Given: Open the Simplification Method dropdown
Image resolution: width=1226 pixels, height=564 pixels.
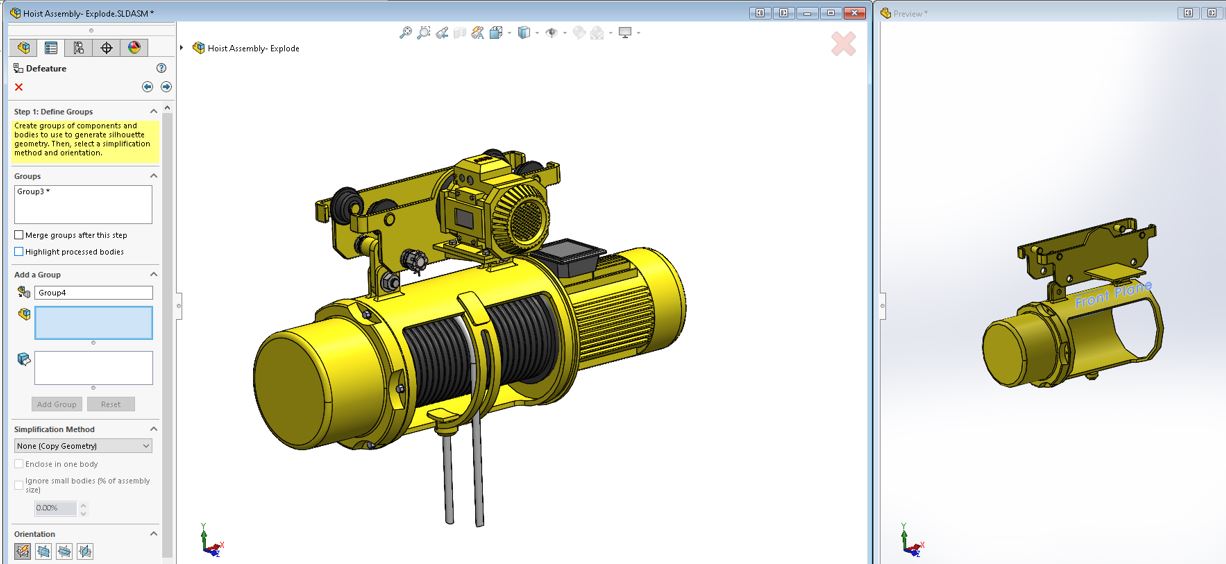Looking at the screenshot, I should [x=83, y=446].
